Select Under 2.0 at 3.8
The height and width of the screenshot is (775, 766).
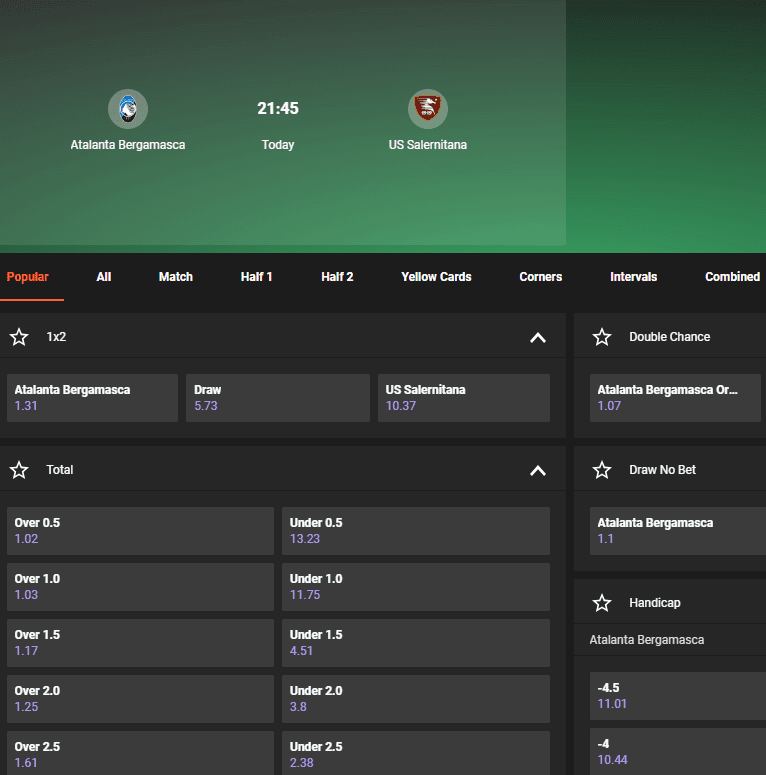(416, 699)
